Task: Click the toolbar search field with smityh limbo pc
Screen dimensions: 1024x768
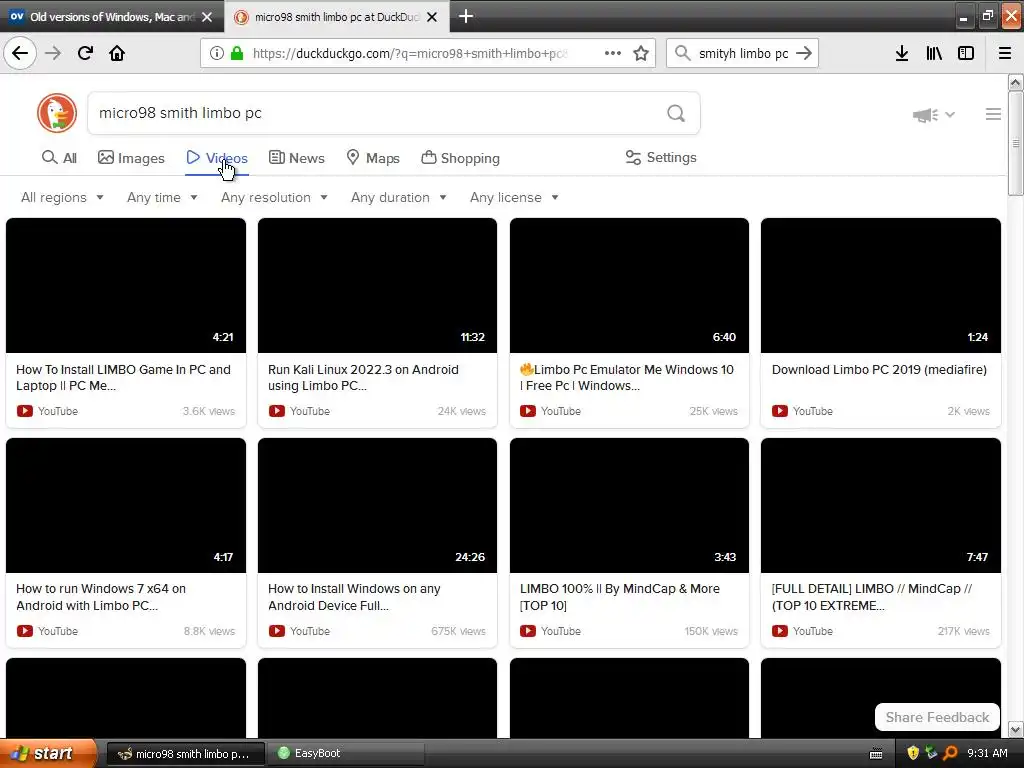Action: coord(743,53)
